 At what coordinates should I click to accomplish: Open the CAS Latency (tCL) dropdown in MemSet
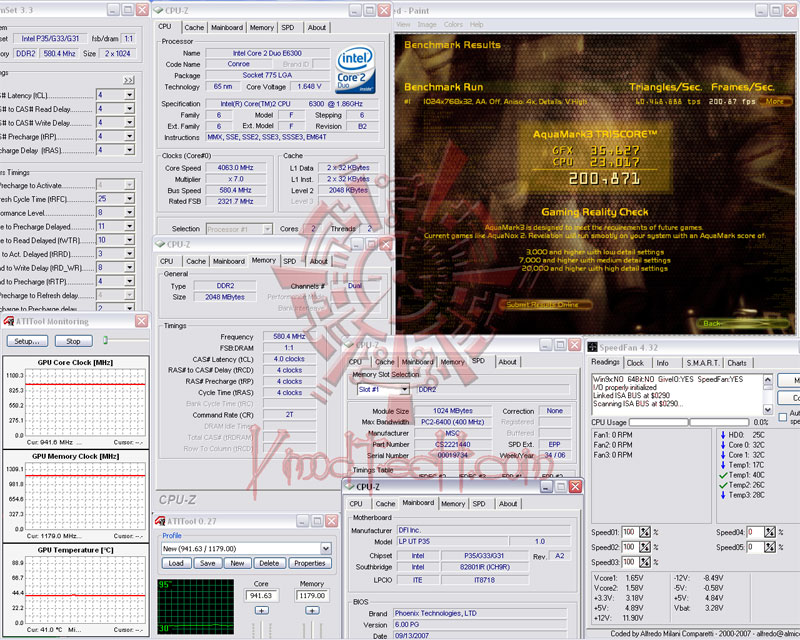(x=129, y=95)
